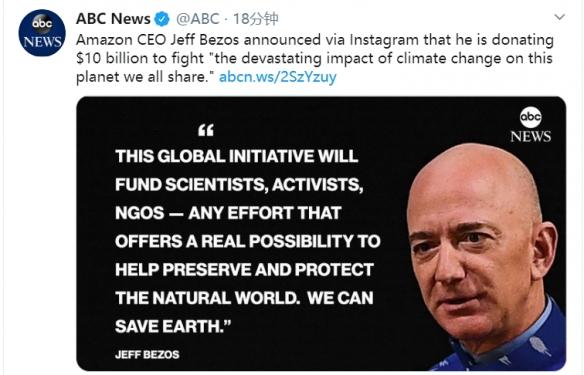Expand the tweet options chevron
Image resolution: width=584 pixels, height=375 pixels.
(x=559, y=17)
